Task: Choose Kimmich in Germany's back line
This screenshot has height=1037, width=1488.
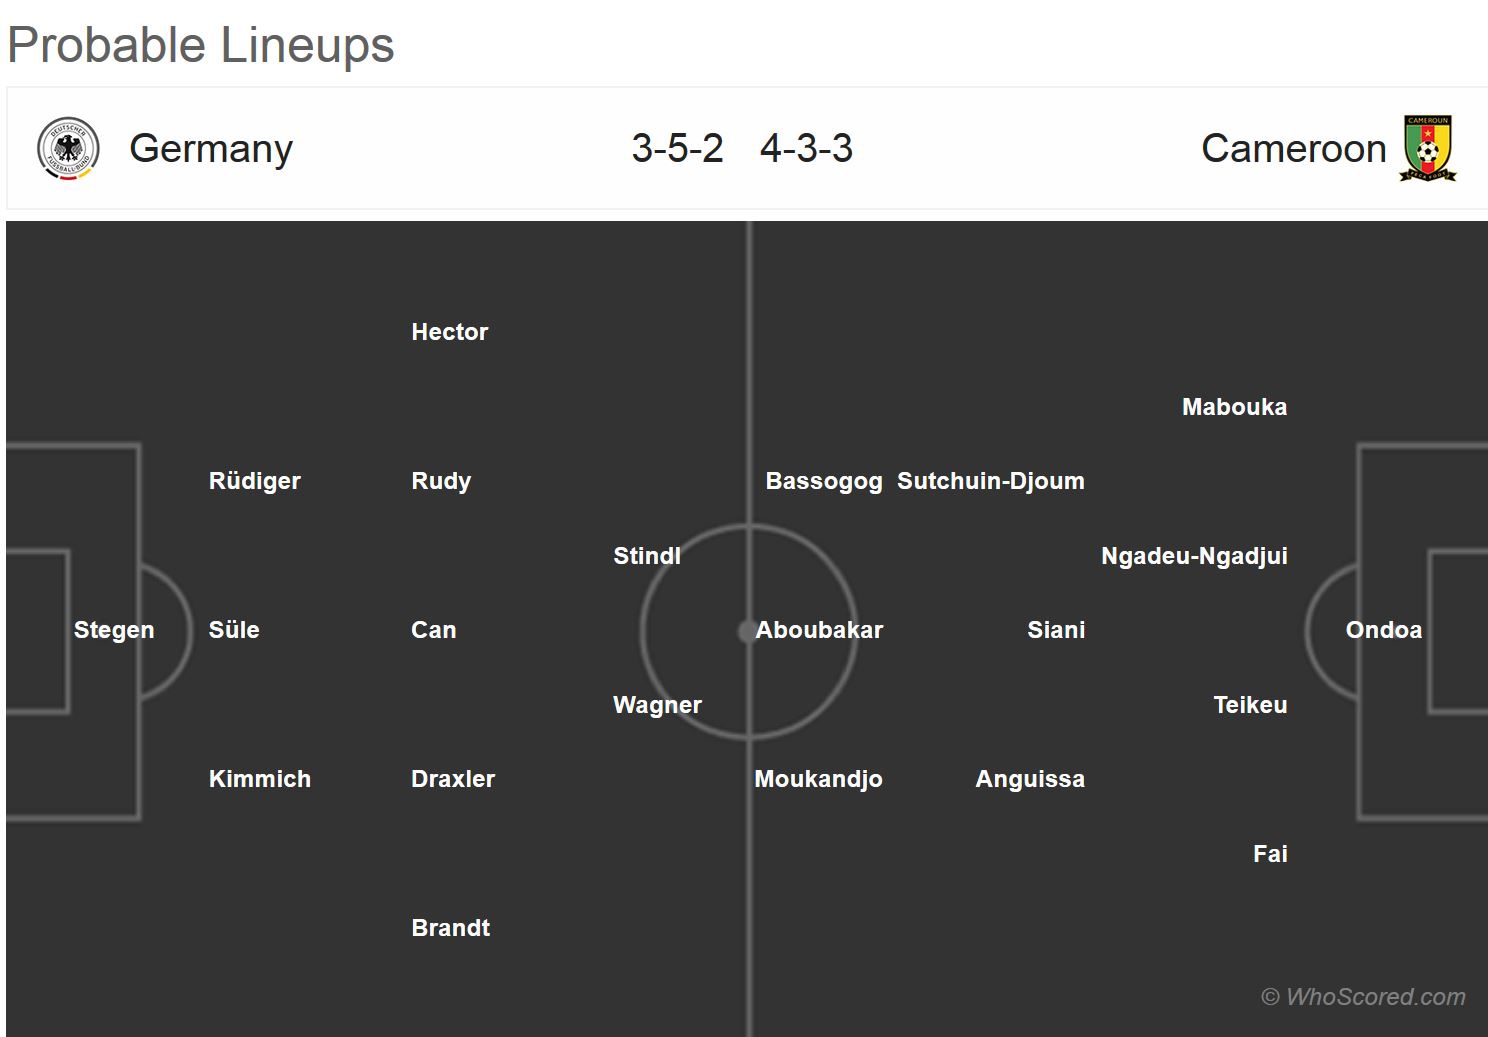Action: [x=259, y=779]
